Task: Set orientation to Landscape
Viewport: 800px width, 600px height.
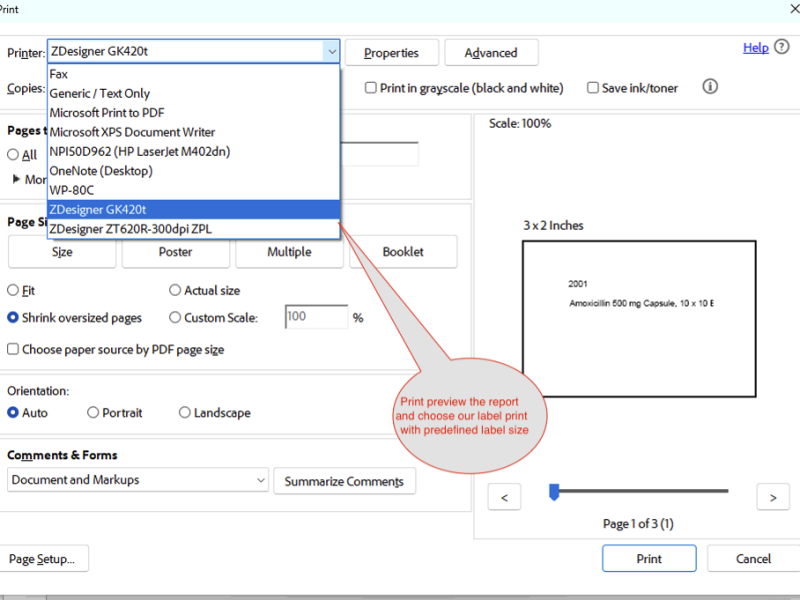Action: click(185, 412)
